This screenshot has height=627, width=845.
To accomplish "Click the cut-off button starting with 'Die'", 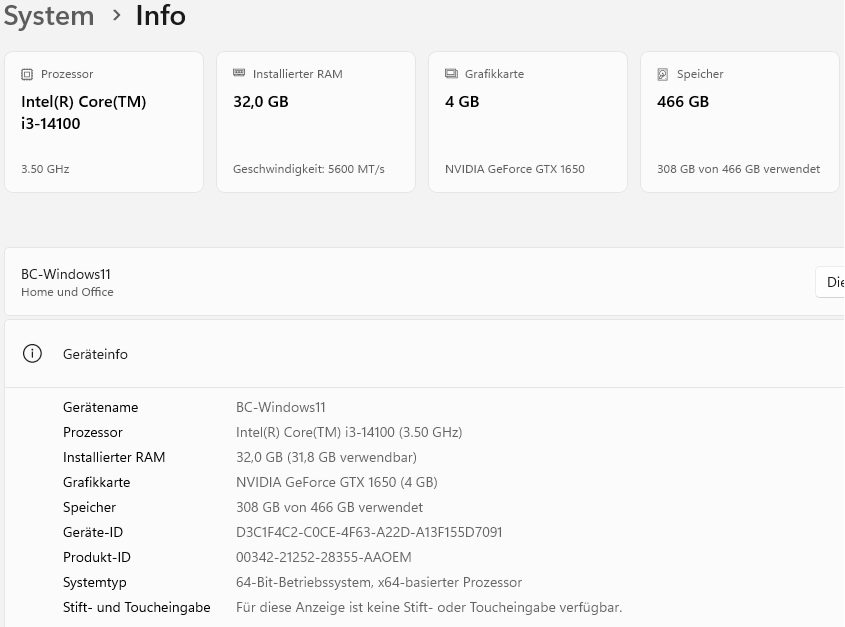I will [830, 281].
